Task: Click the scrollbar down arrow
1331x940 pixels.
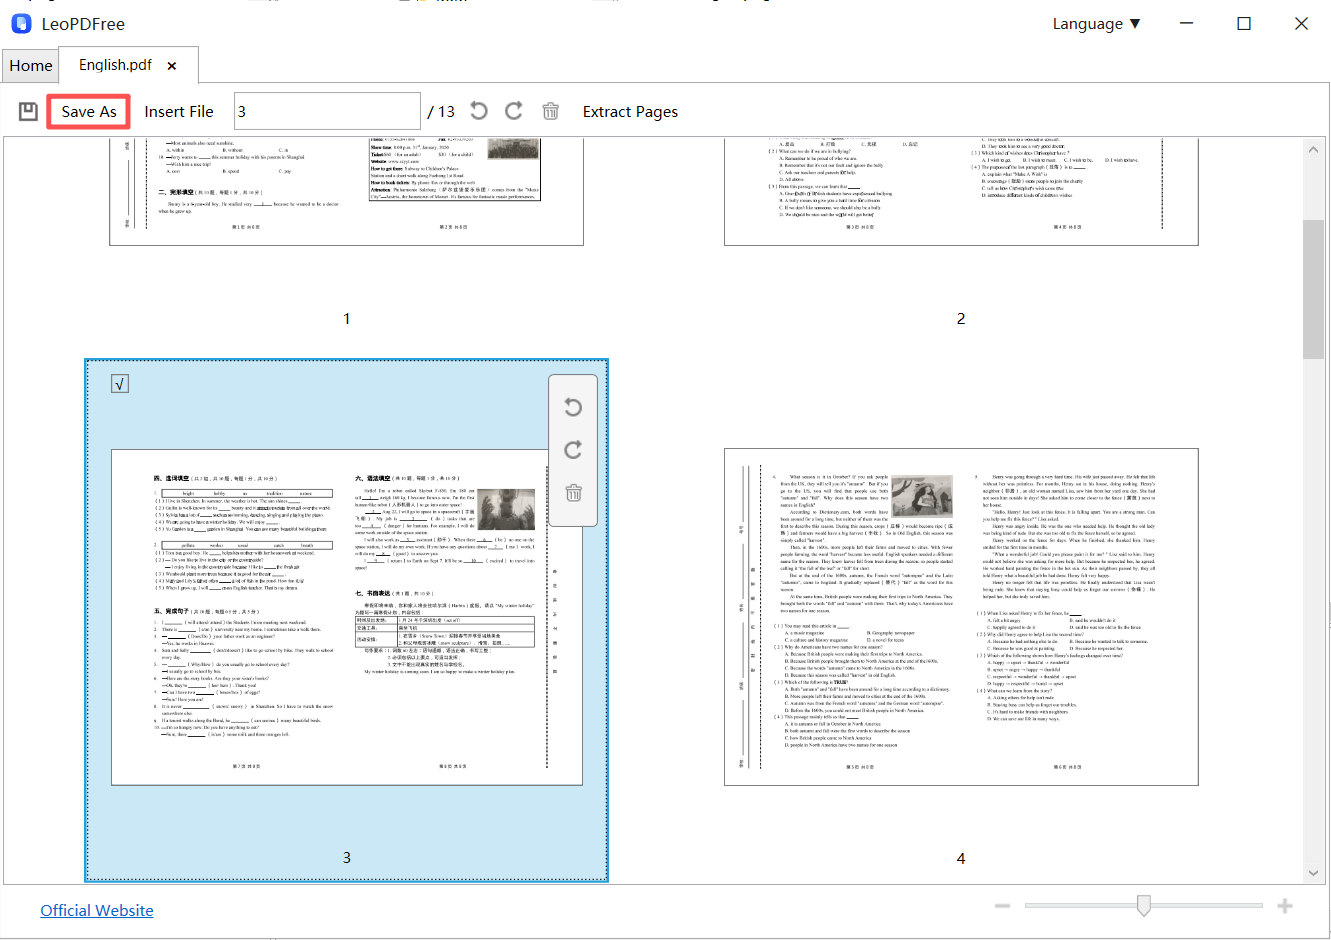Action: pos(1314,872)
